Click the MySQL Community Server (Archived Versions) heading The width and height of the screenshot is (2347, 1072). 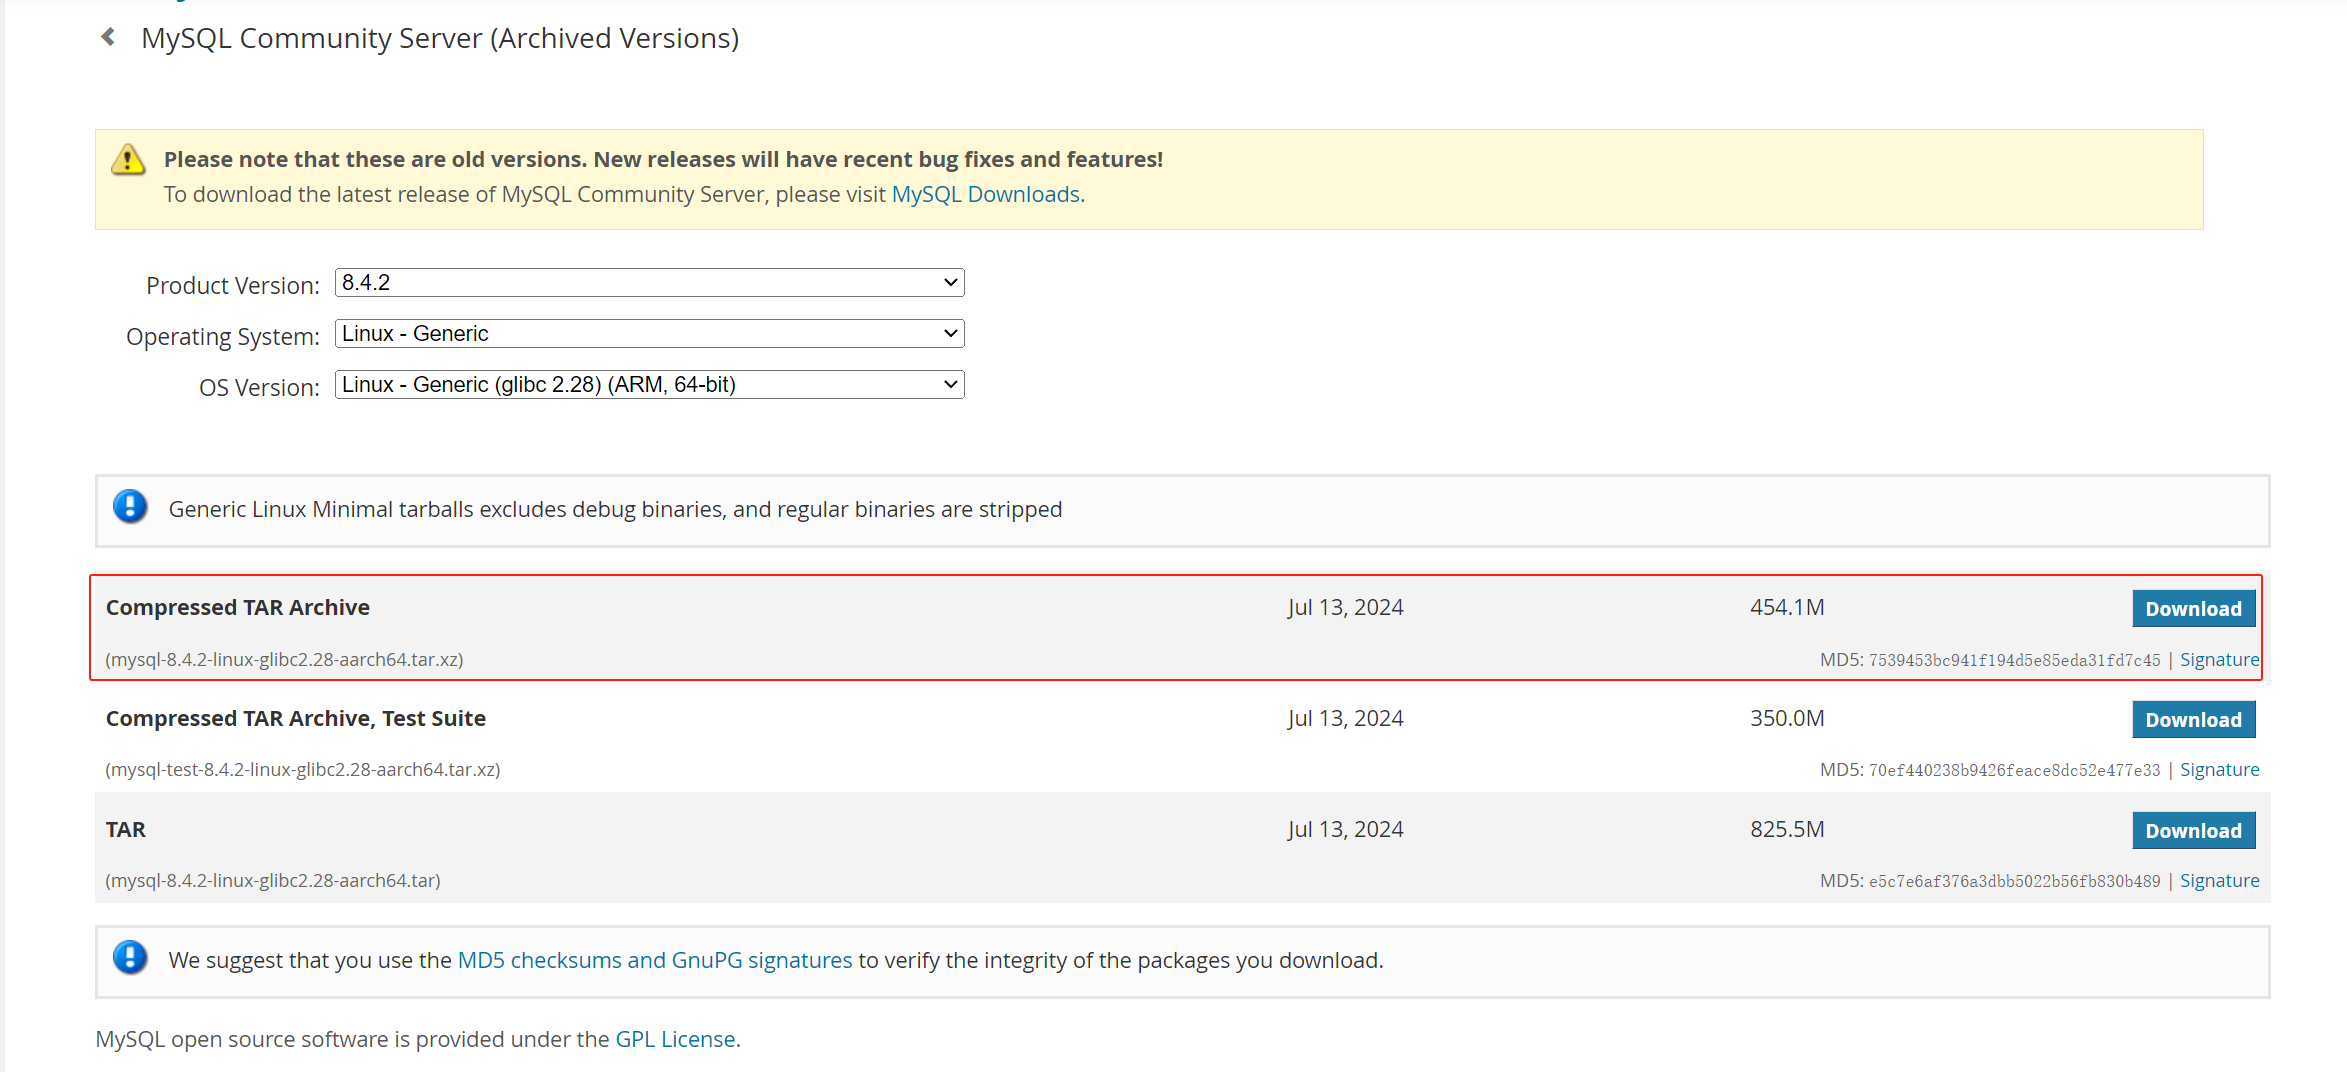[x=440, y=38]
